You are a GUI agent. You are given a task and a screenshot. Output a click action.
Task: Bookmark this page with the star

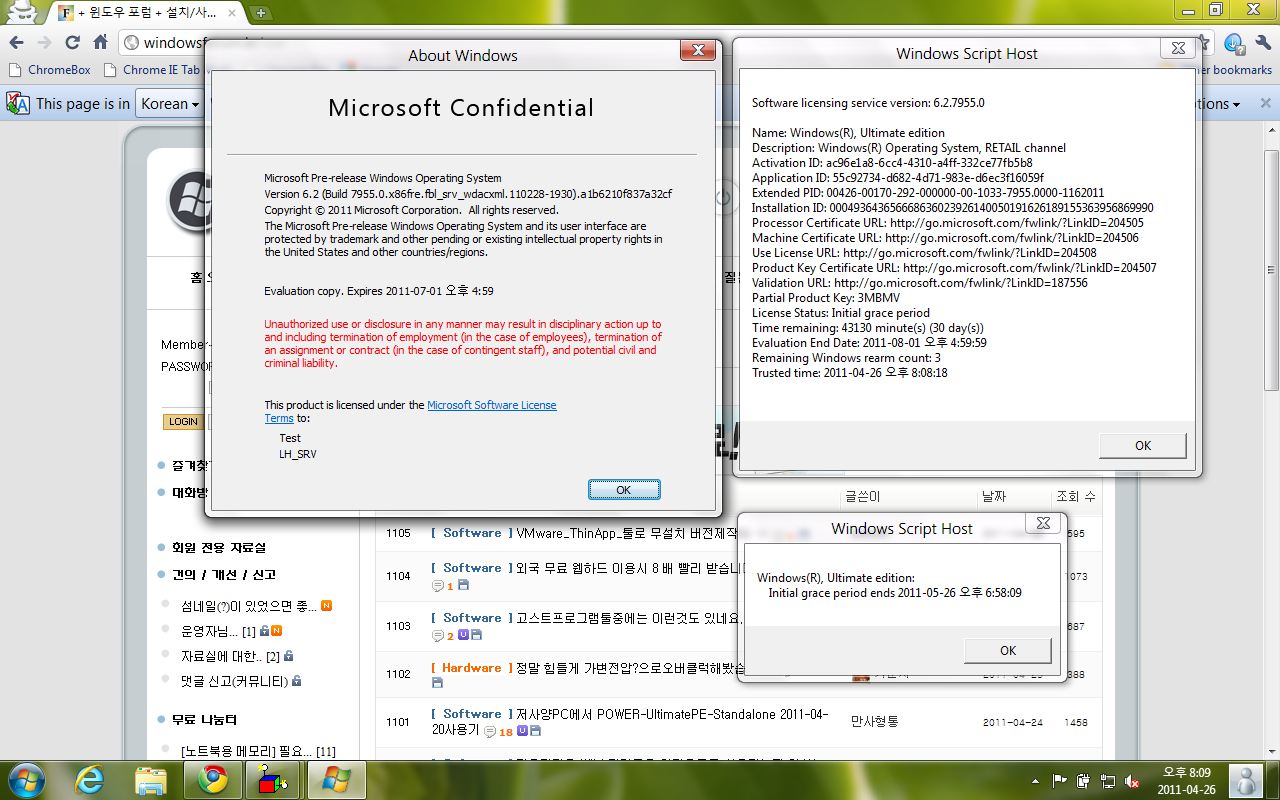point(1207,43)
